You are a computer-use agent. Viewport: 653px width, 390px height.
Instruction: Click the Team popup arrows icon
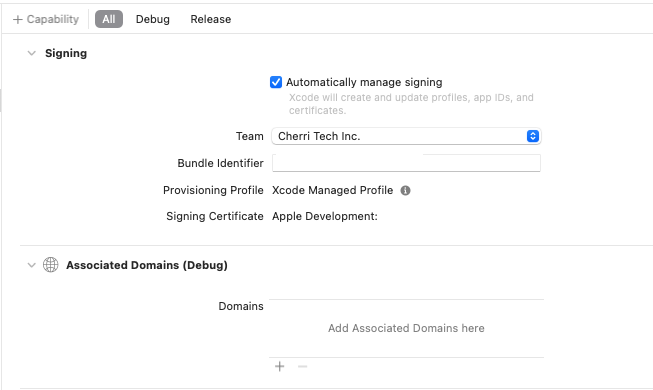click(x=533, y=136)
